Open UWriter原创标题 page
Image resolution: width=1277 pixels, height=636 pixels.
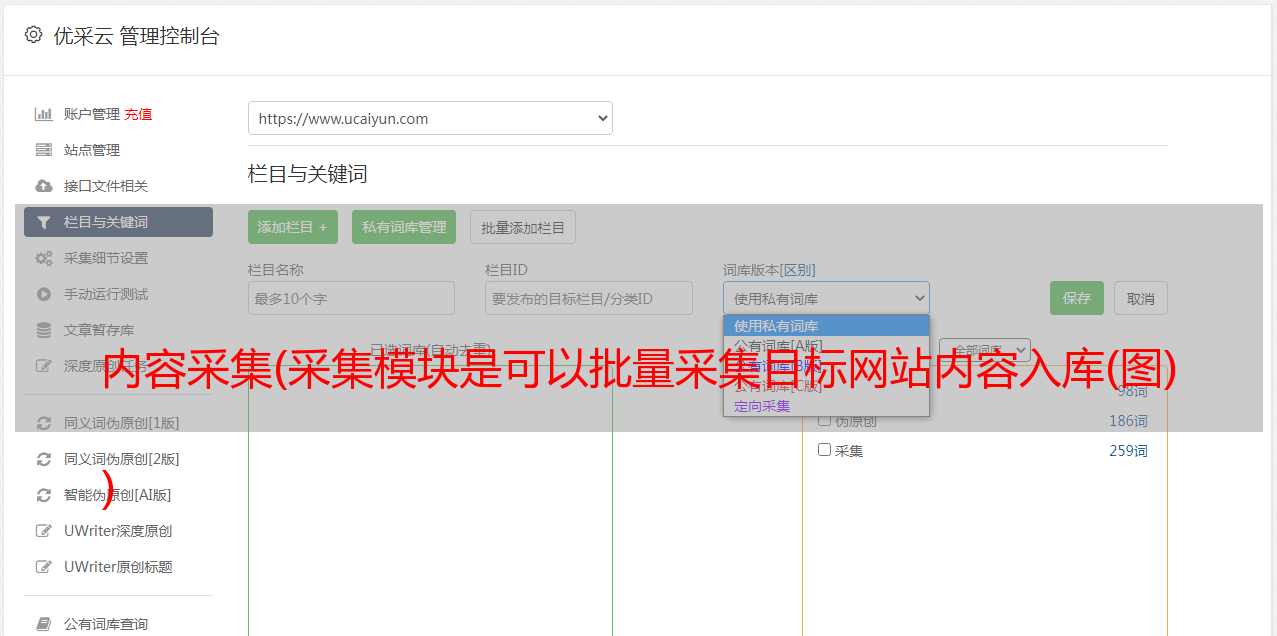[x=118, y=567]
